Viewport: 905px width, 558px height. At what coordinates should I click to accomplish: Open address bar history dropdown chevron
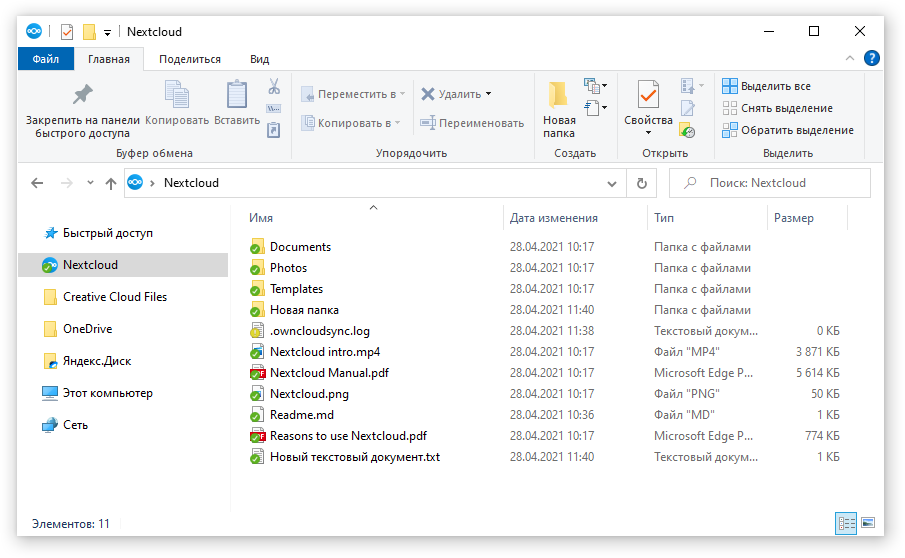tap(612, 183)
